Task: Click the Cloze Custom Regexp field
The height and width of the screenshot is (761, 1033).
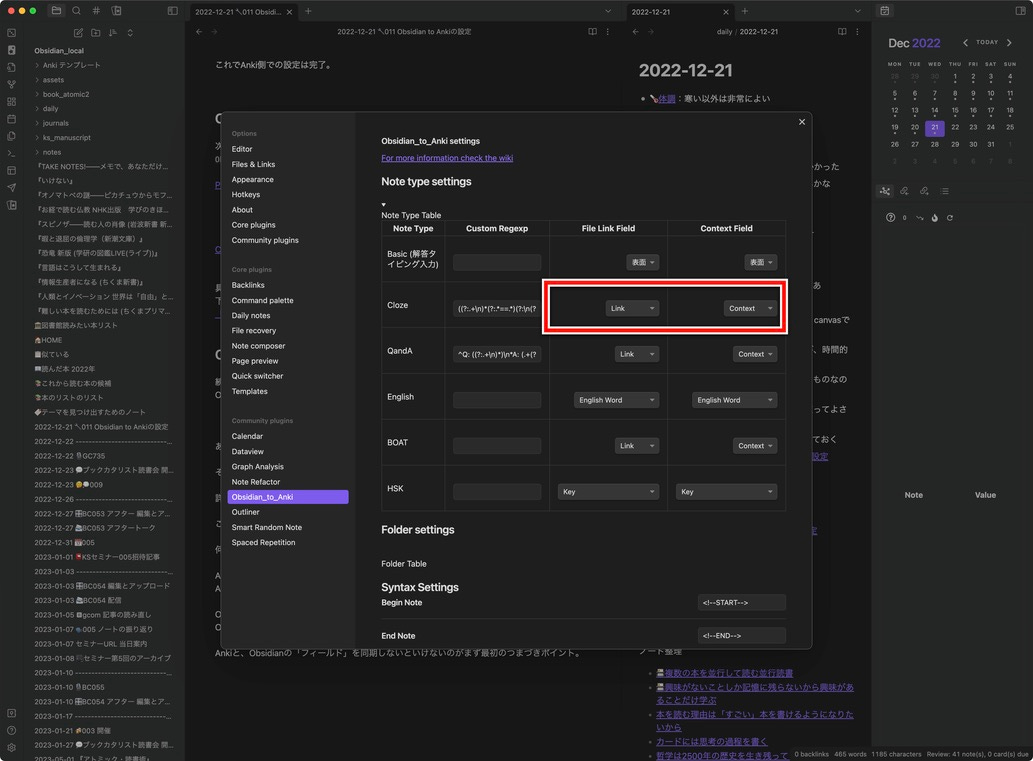Action: tap(497, 308)
